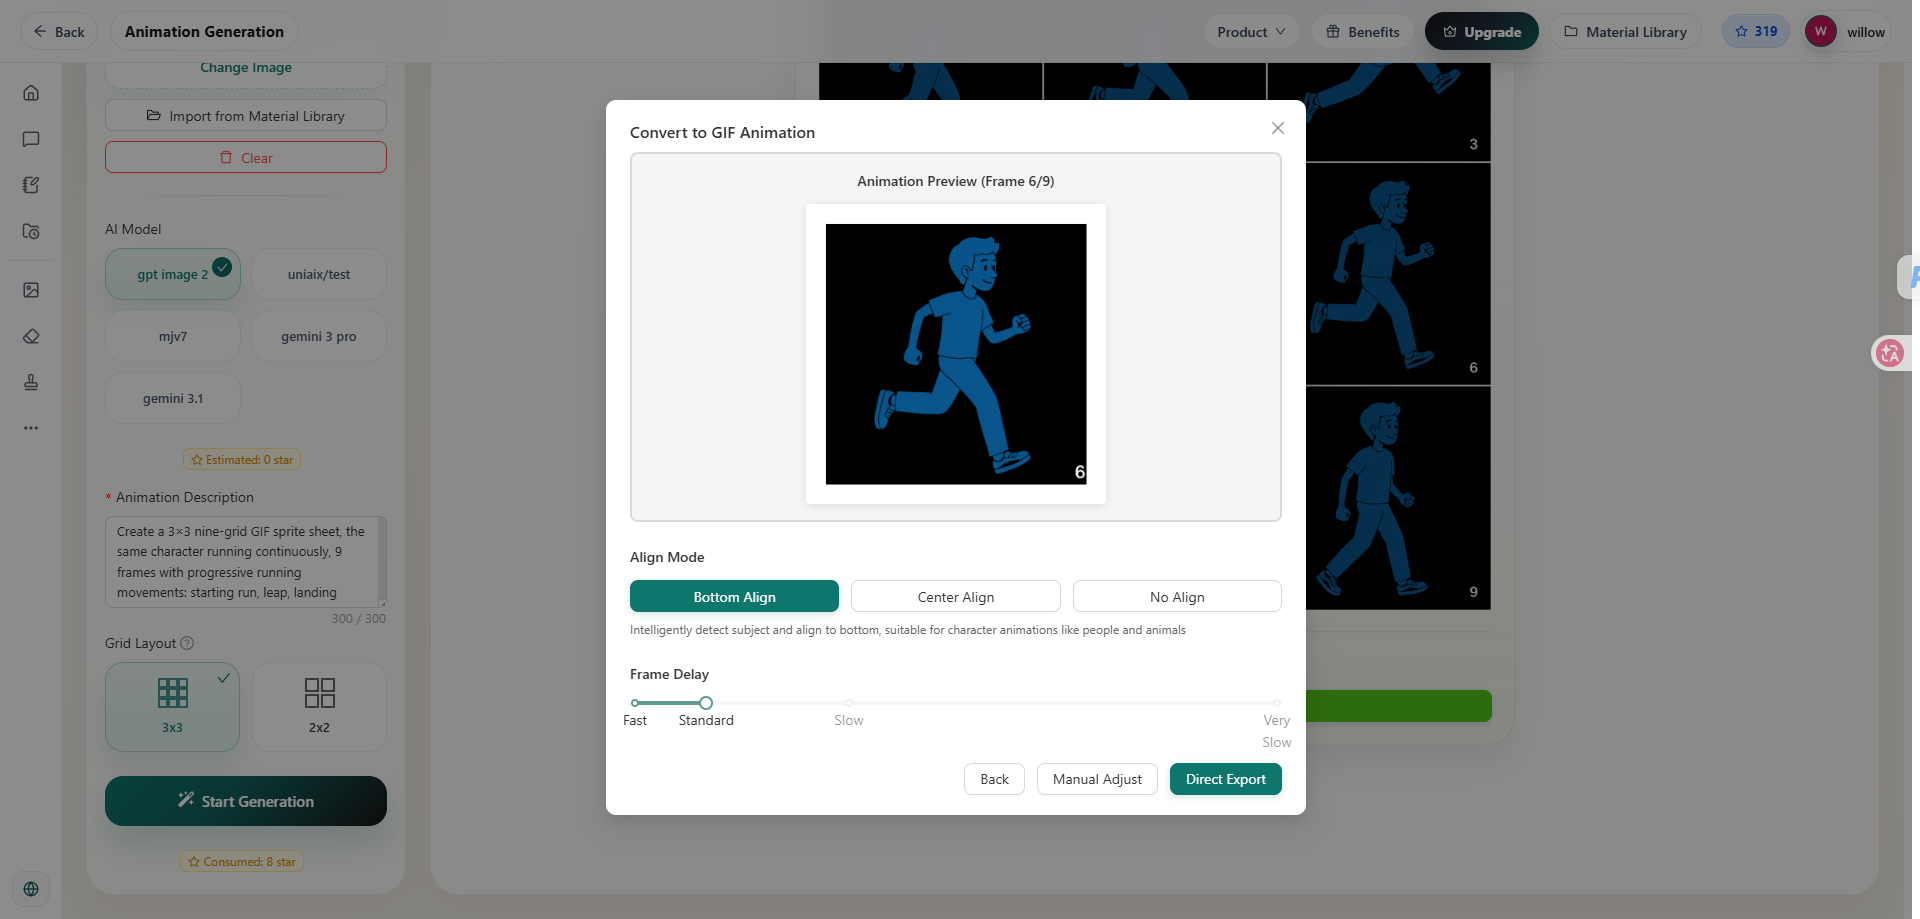The height and width of the screenshot is (919, 1920).
Task: Open the home icon in left sidebar
Action: [31, 93]
